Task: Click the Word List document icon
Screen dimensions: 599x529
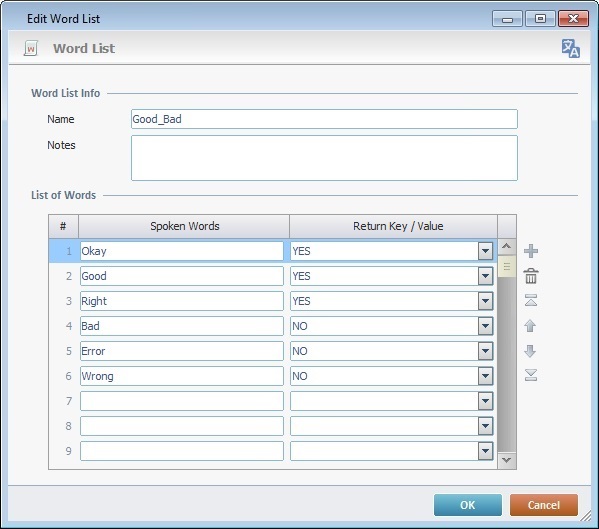Action: click(x=31, y=49)
